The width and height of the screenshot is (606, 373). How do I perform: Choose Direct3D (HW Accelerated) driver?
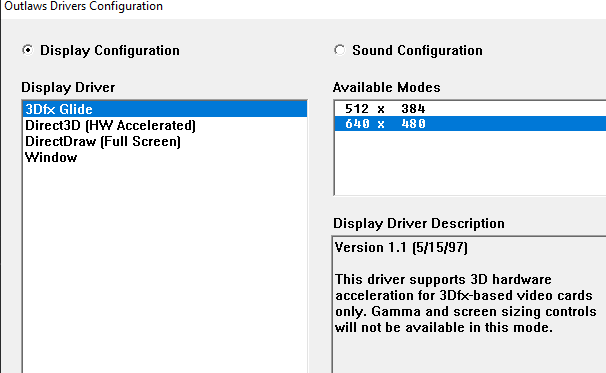click(165, 125)
